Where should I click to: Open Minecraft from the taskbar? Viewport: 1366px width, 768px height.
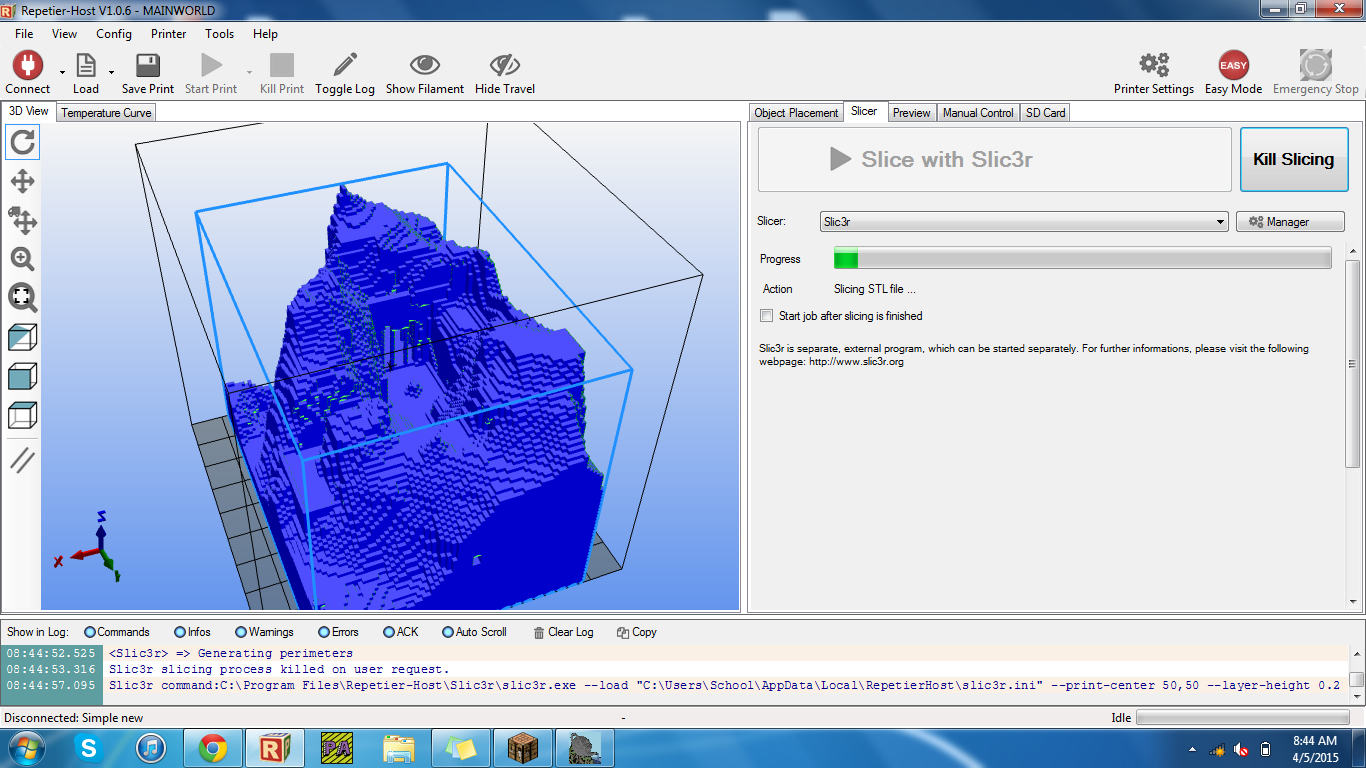(523, 747)
